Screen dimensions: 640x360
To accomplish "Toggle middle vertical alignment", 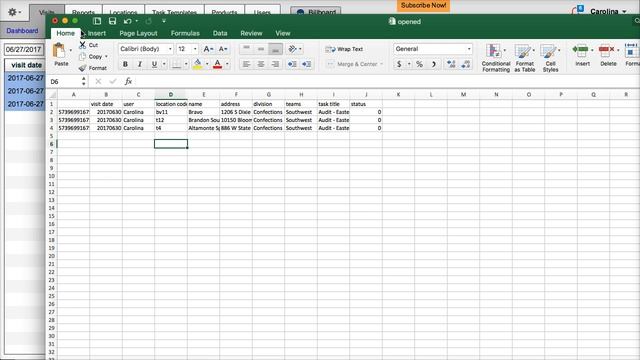I will point(261,49).
